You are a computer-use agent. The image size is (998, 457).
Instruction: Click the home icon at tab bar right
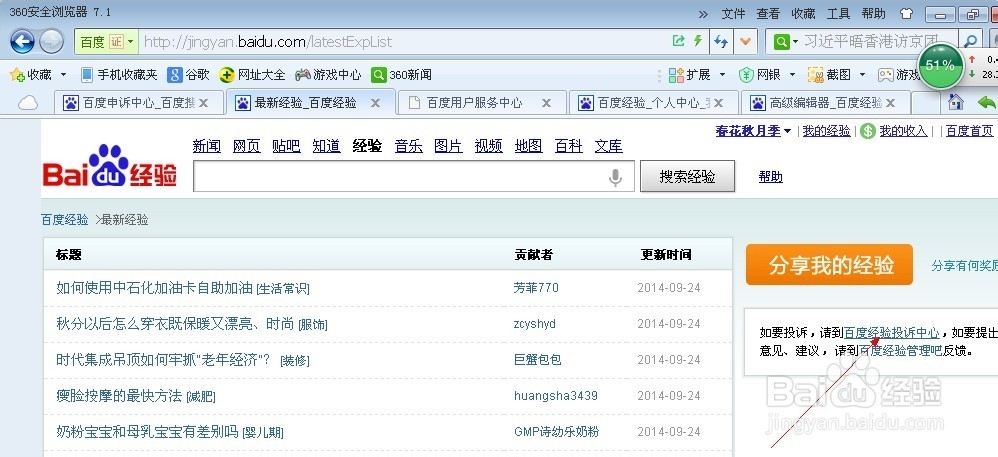coord(955,102)
